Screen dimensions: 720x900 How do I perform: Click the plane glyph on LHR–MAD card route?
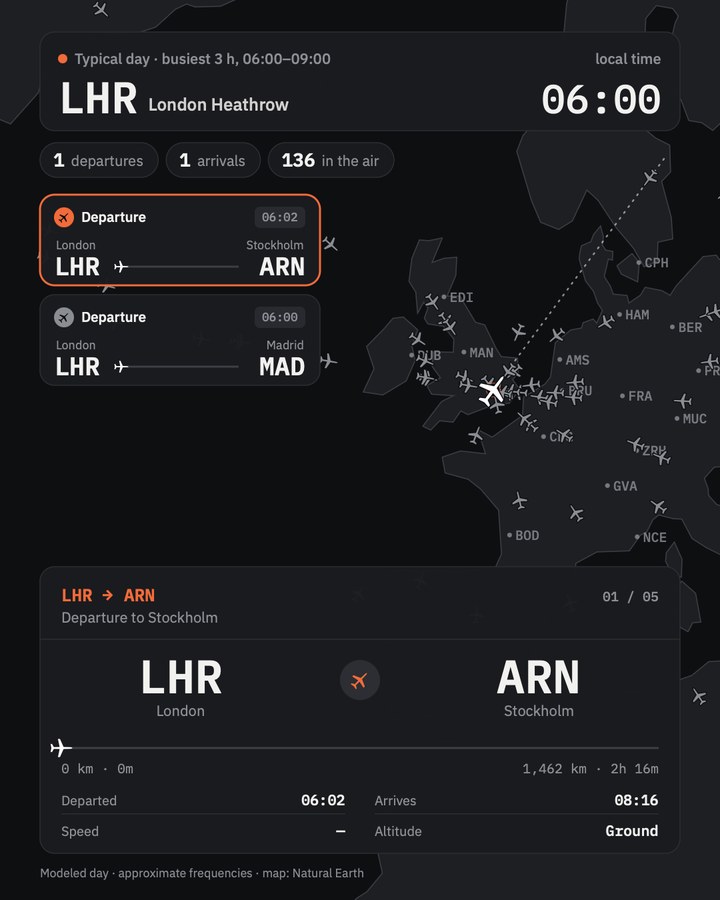coord(121,367)
